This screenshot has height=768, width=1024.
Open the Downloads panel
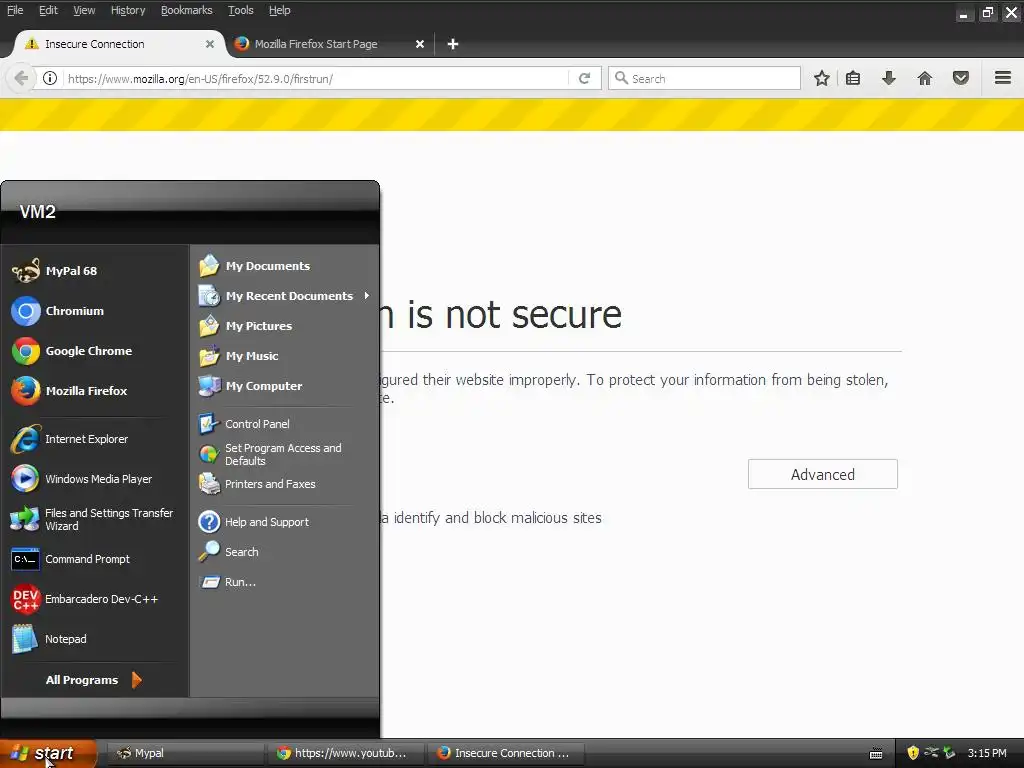(889, 78)
